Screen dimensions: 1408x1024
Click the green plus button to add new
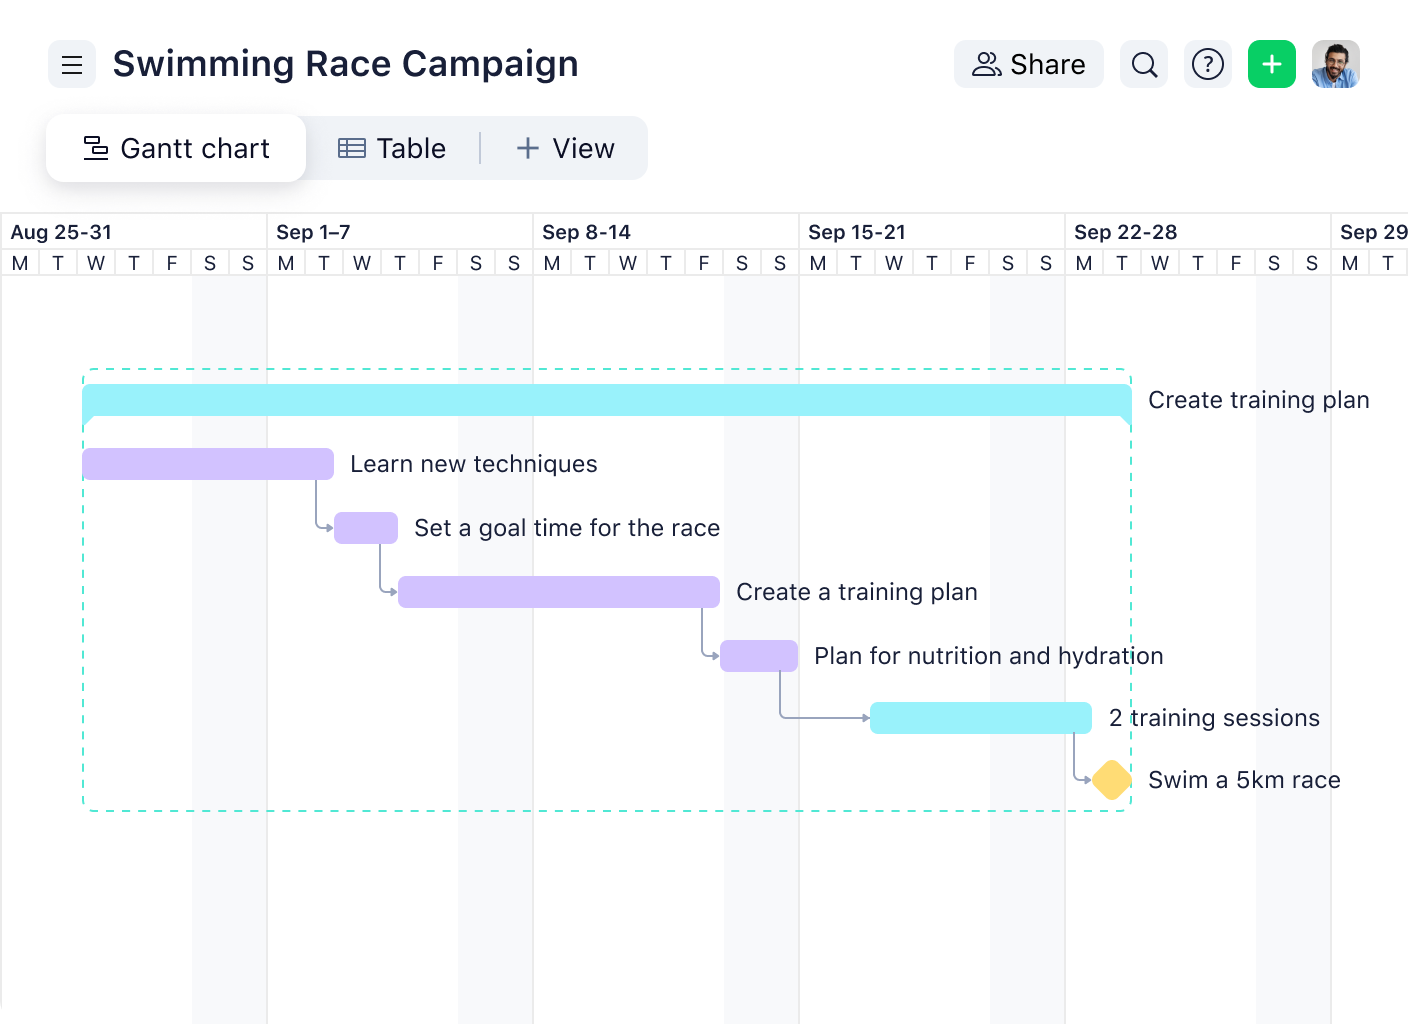pos(1271,64)
